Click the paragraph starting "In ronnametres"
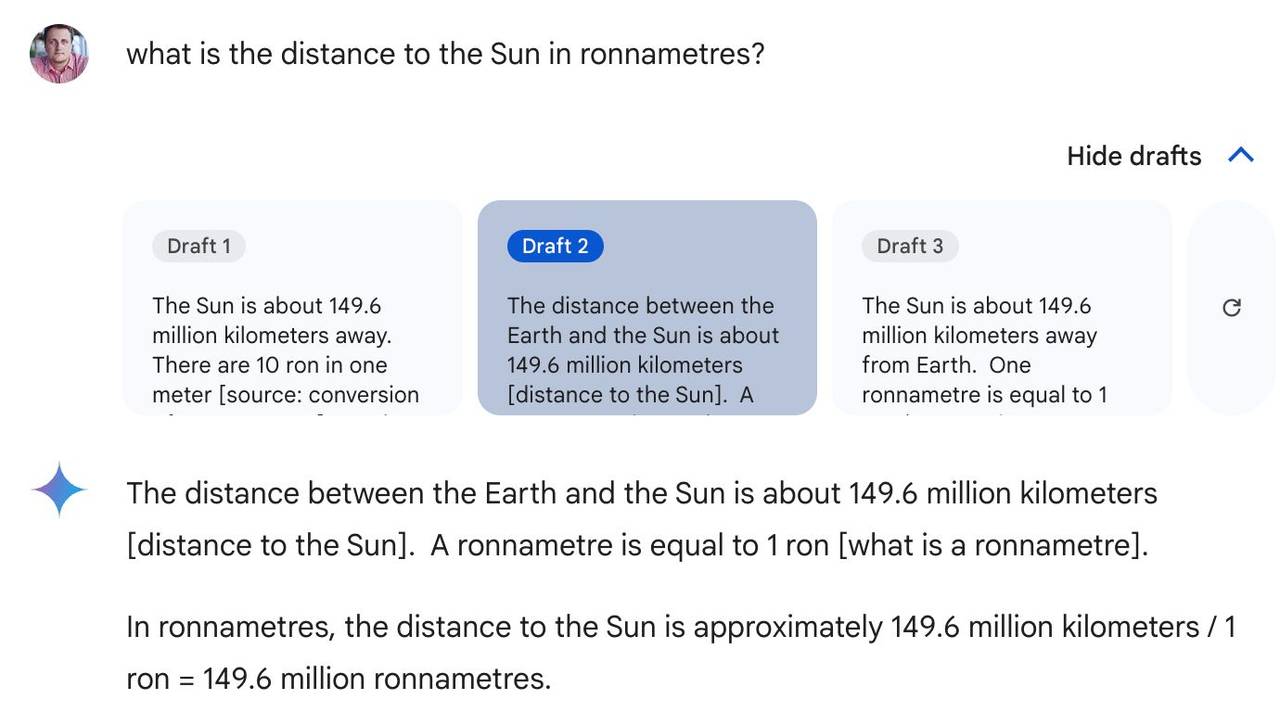Screen dimensions: 1280x725 [682, 653]
